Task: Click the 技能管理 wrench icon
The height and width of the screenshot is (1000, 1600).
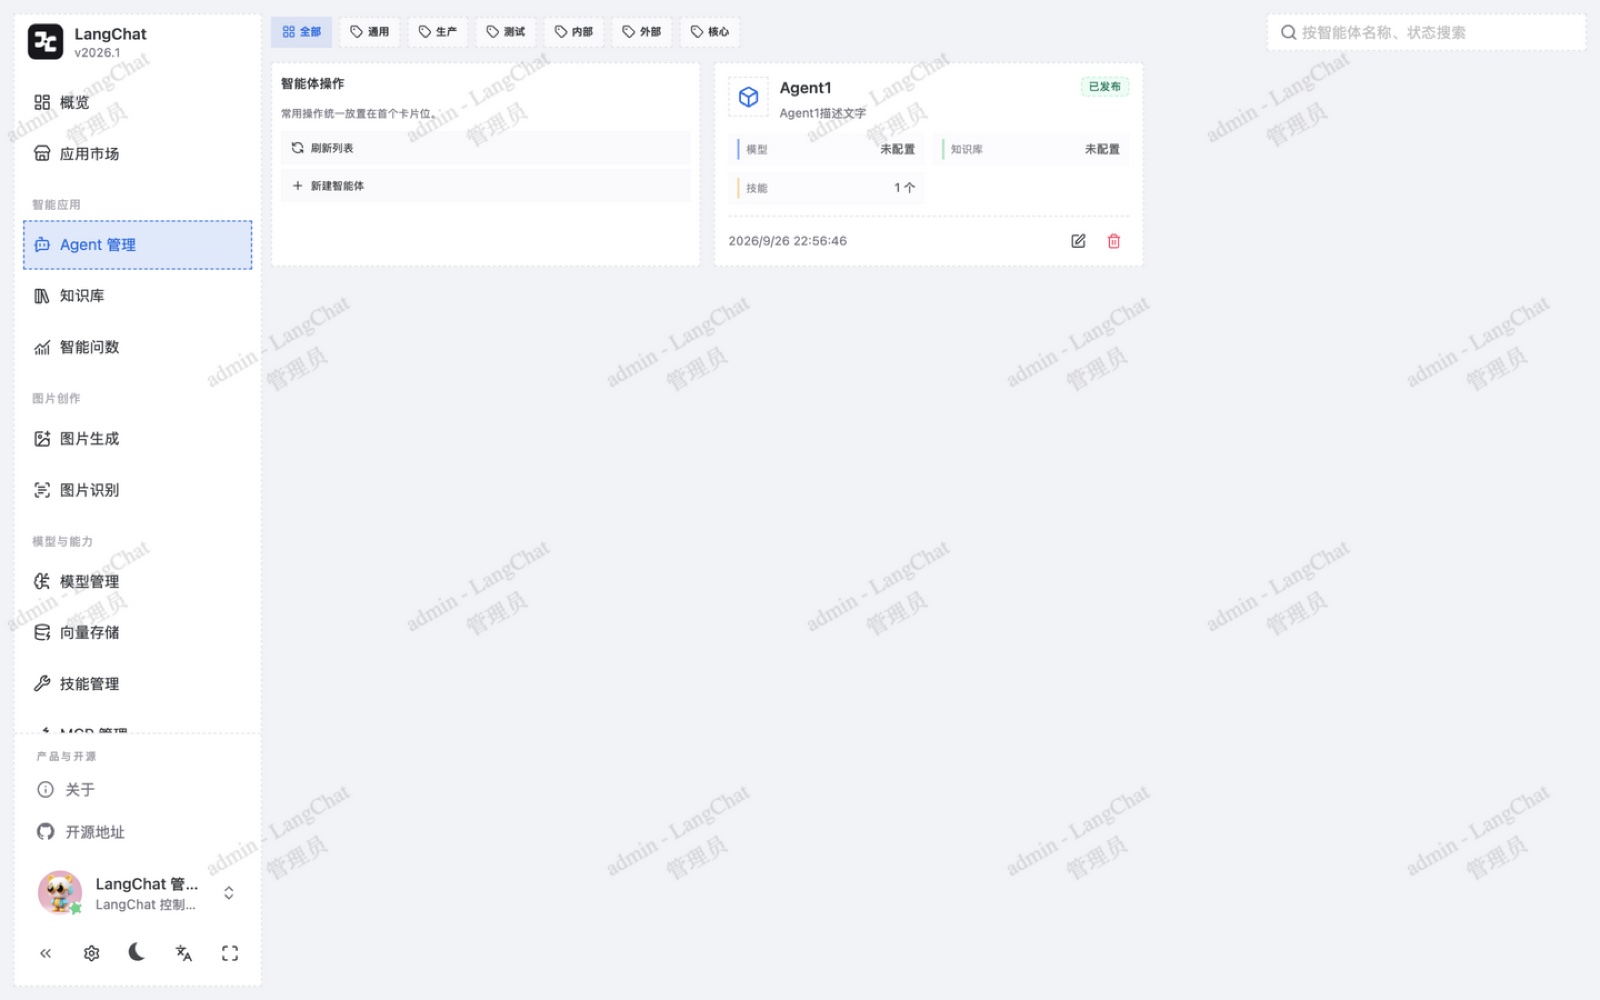Action: click(x=42, y=684)
